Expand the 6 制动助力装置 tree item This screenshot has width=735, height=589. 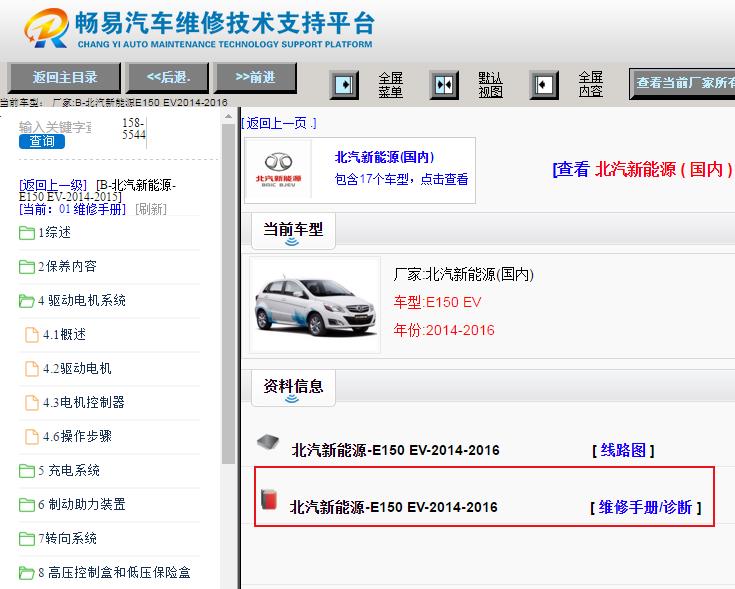(82, 505)
